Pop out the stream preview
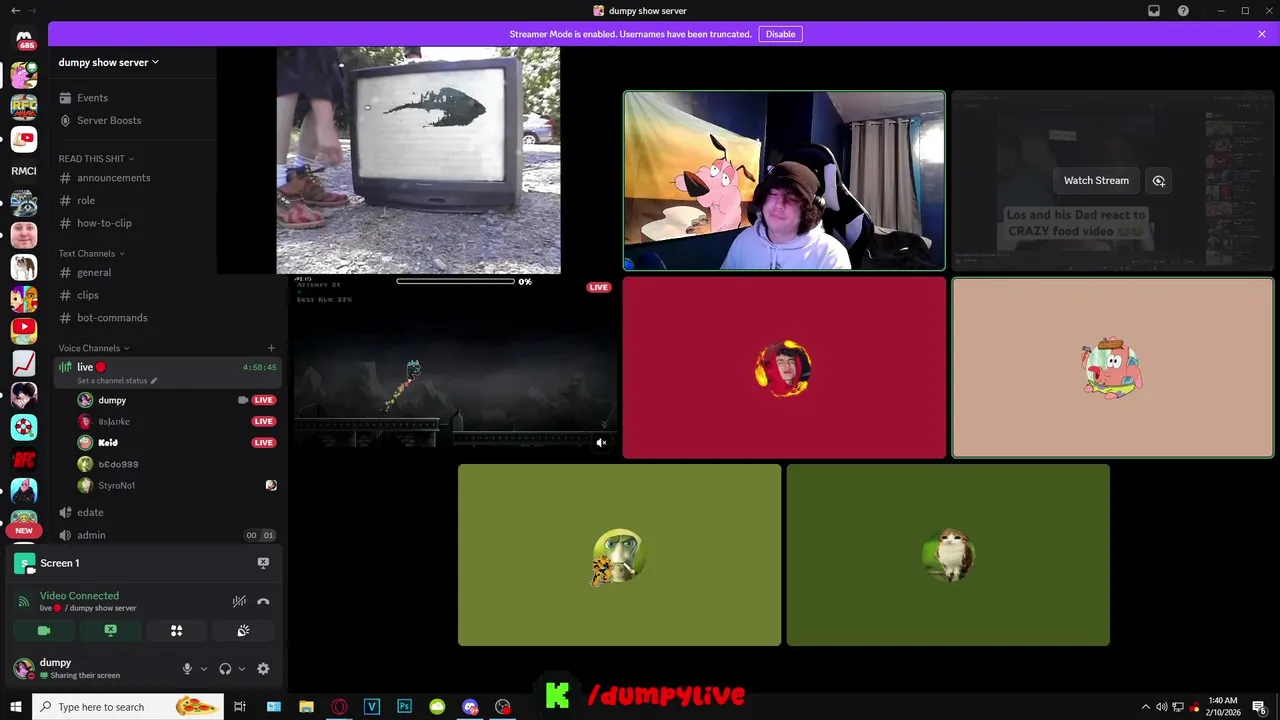The height and width of the screenshot is (720, 1280). click(x=1159, y=181)
